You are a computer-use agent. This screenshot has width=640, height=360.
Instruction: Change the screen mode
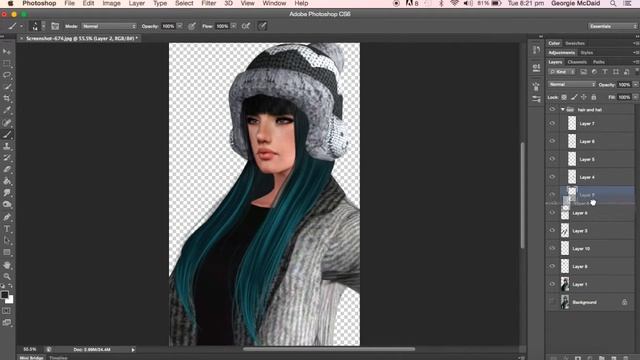7,322
